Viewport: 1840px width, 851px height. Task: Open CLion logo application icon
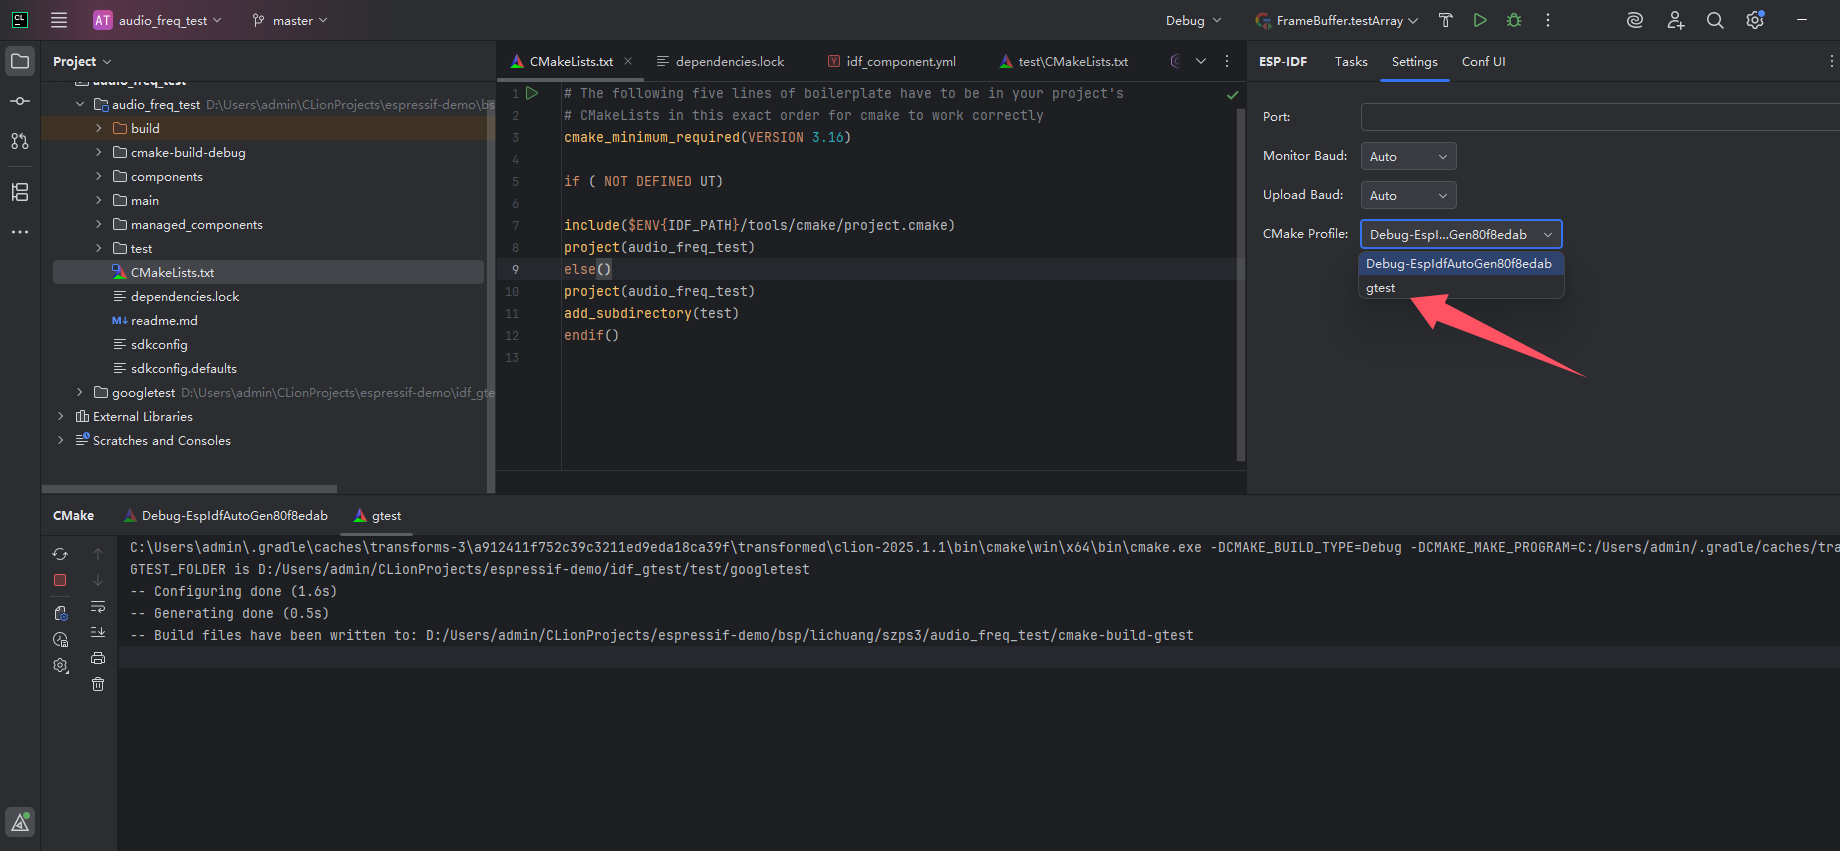click(x=20, y=20)
